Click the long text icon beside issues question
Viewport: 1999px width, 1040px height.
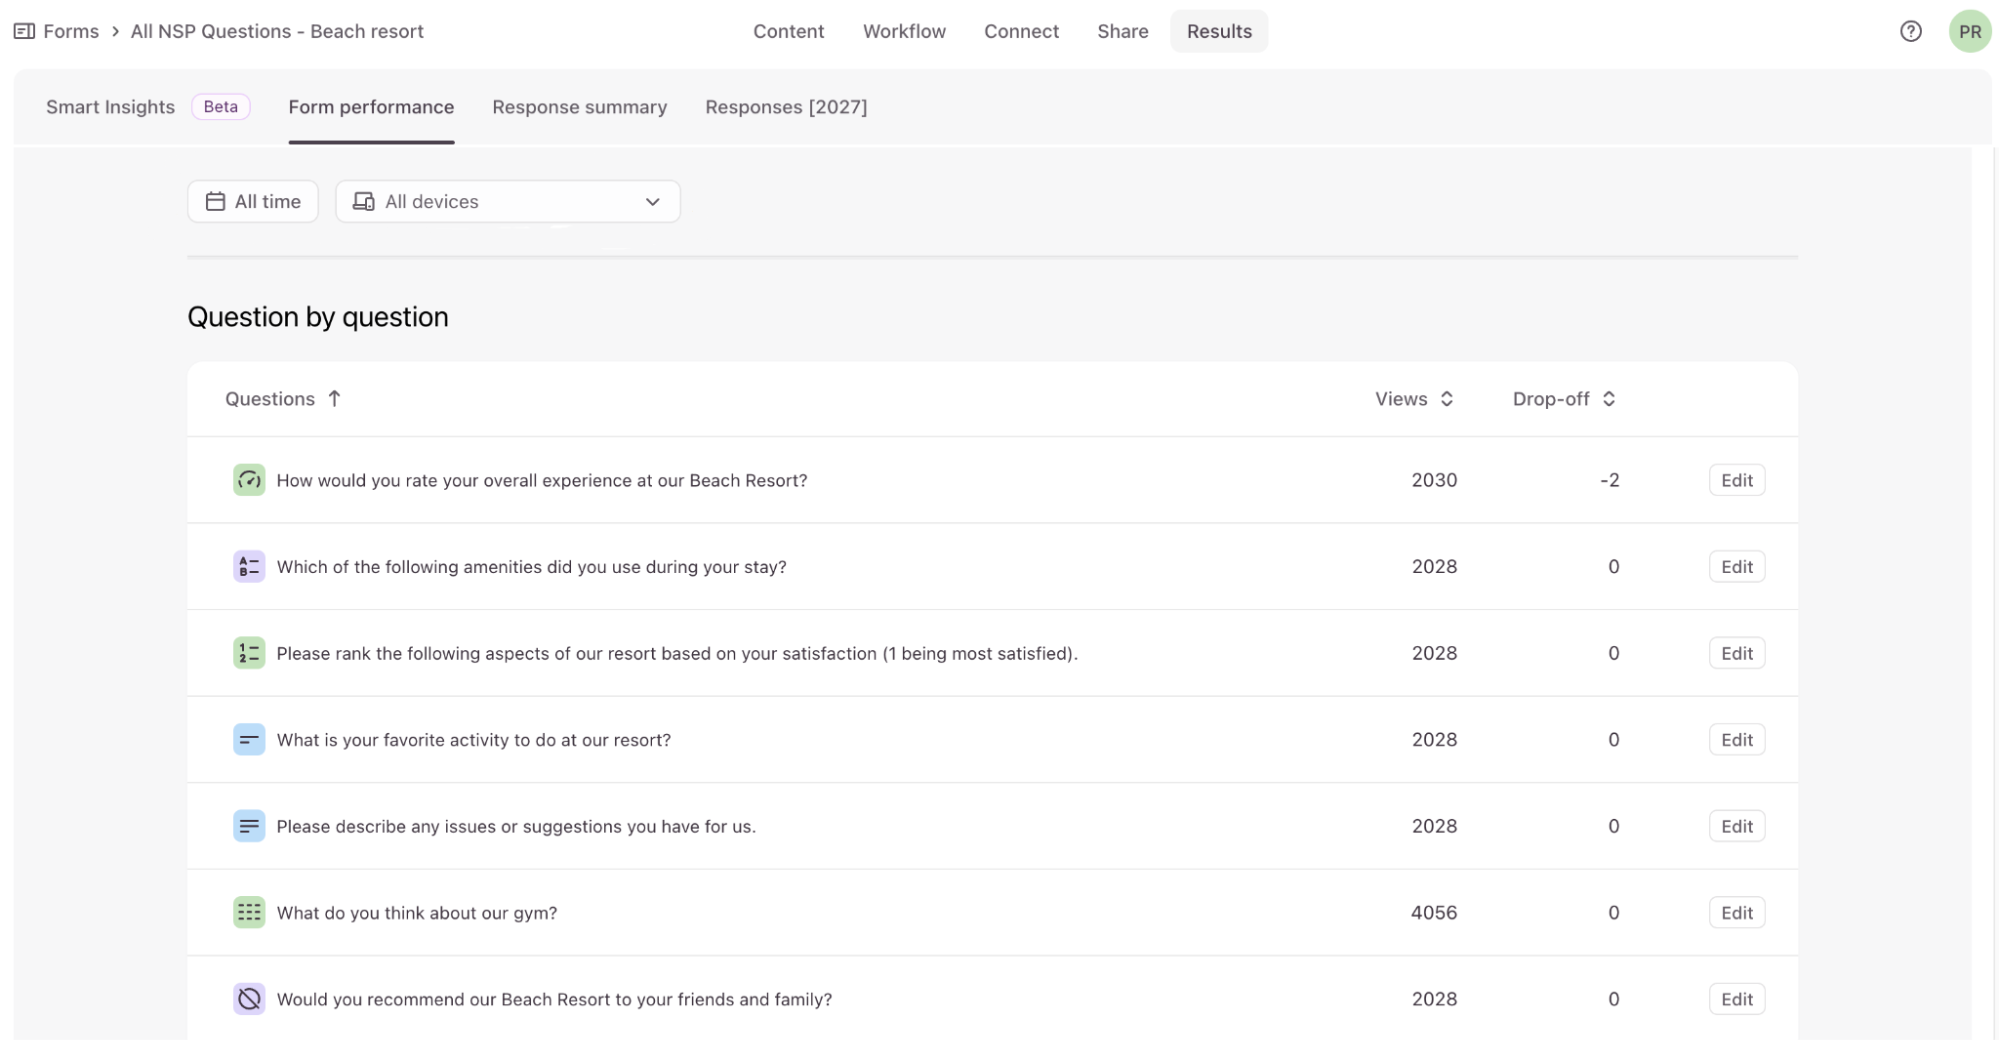point(249,826)
